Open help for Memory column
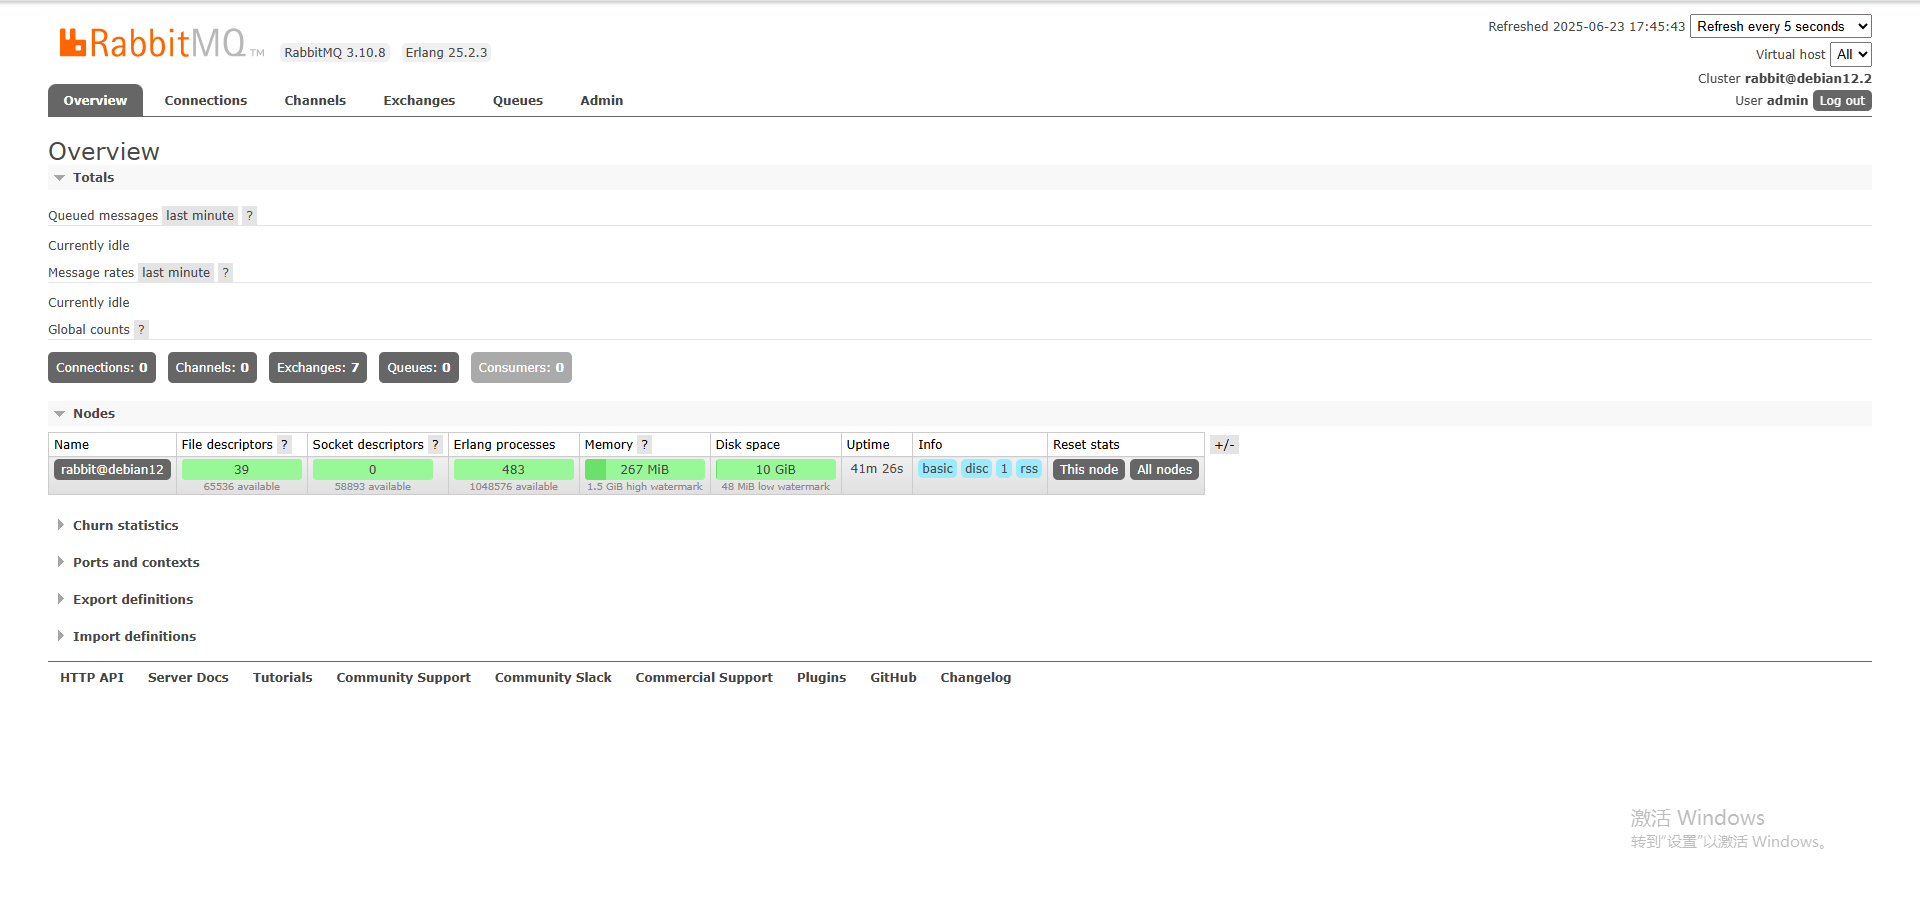 (x=645, y=444)
